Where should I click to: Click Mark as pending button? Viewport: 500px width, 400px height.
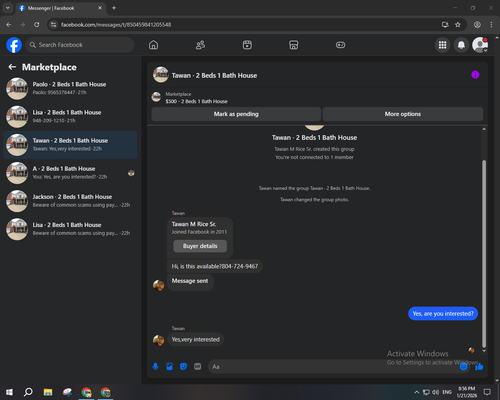236,114
